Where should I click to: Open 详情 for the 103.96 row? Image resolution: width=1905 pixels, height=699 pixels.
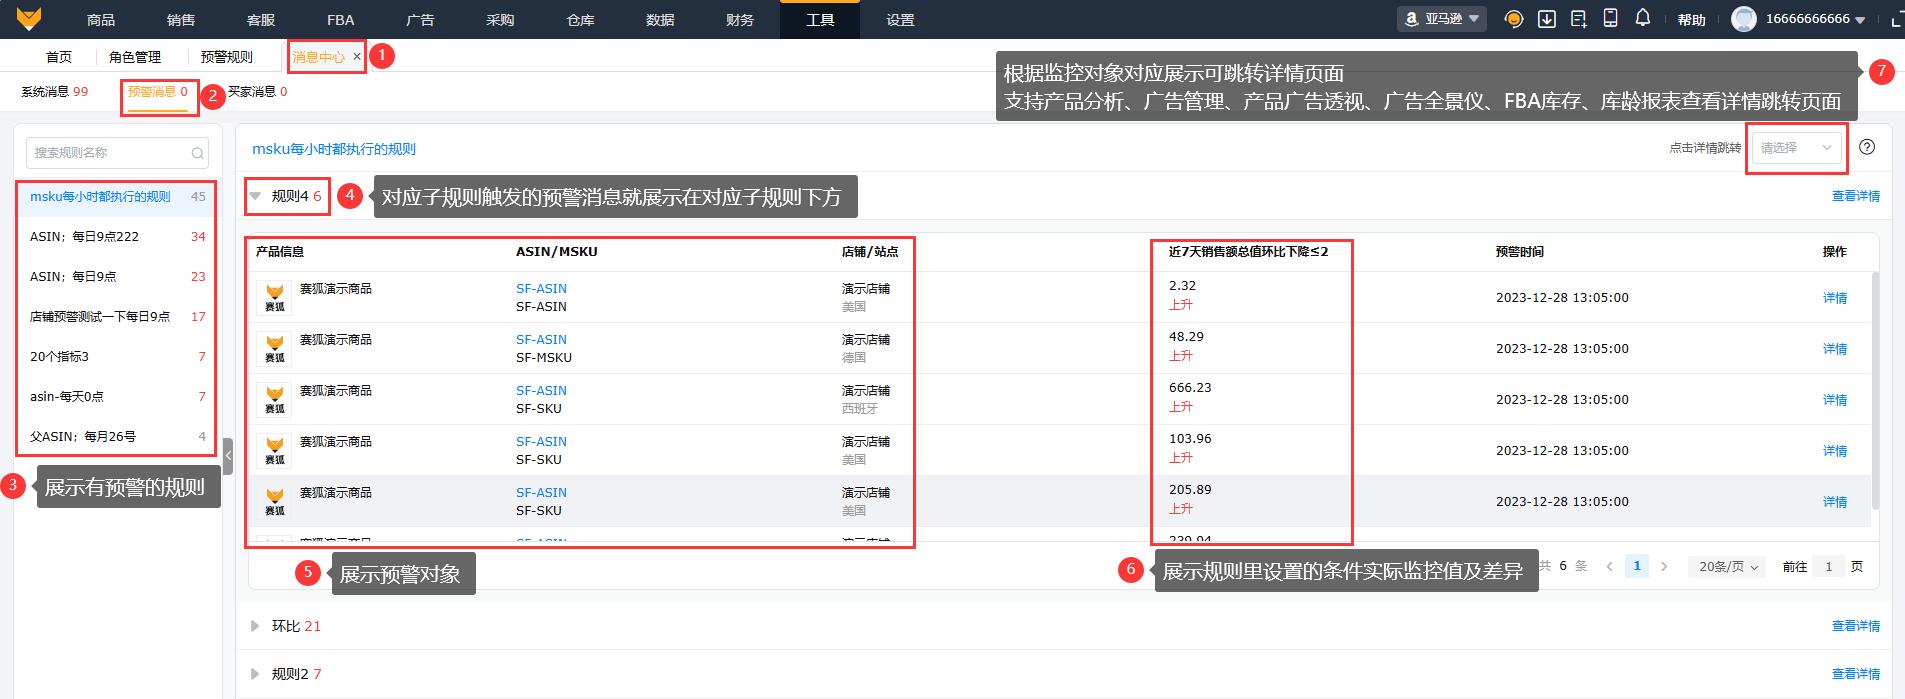pyautogui.click(x=1834, y=450)
